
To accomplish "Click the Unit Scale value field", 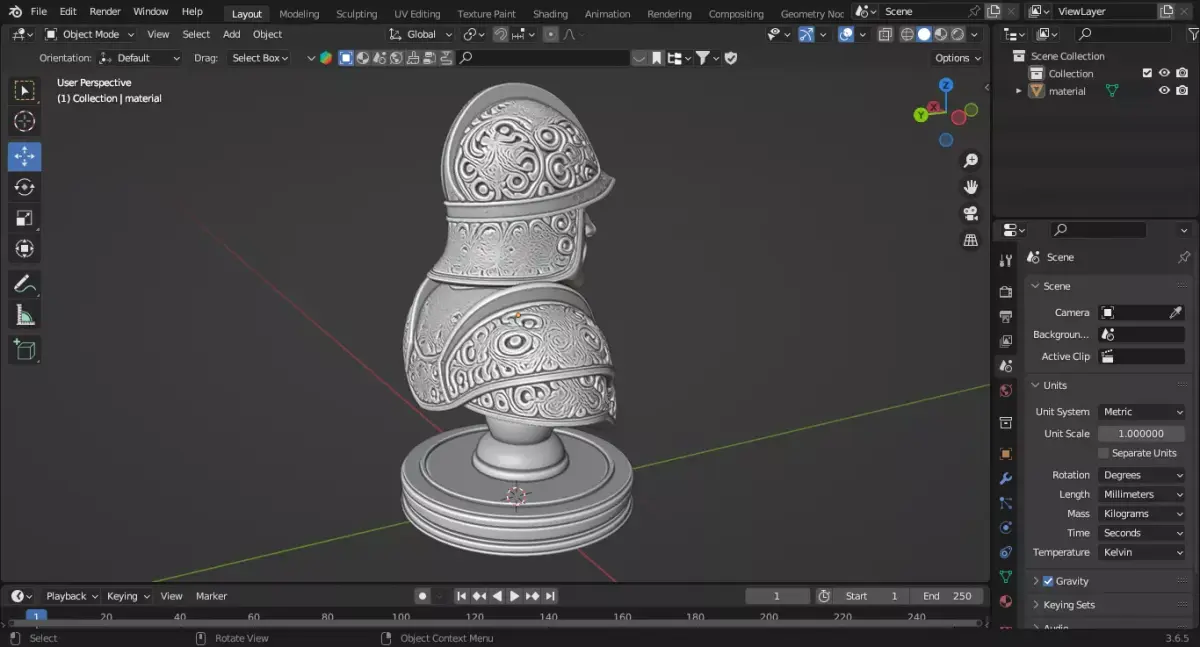I will [1142, 434].
